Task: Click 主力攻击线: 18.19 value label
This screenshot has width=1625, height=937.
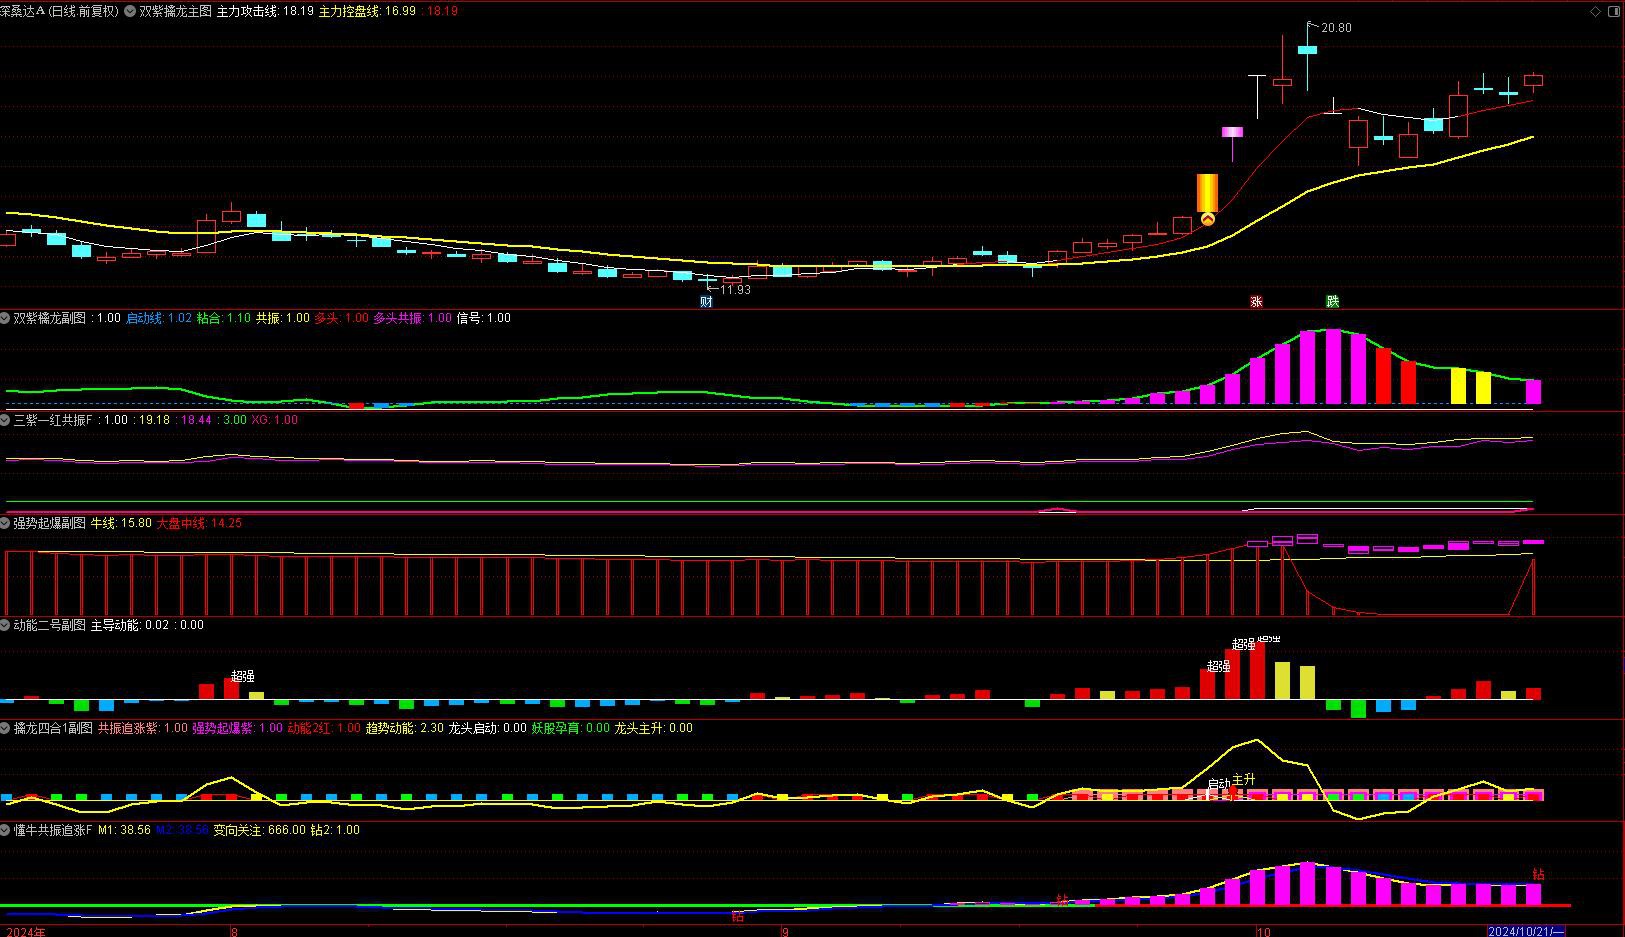Action: tap(265, 11)
